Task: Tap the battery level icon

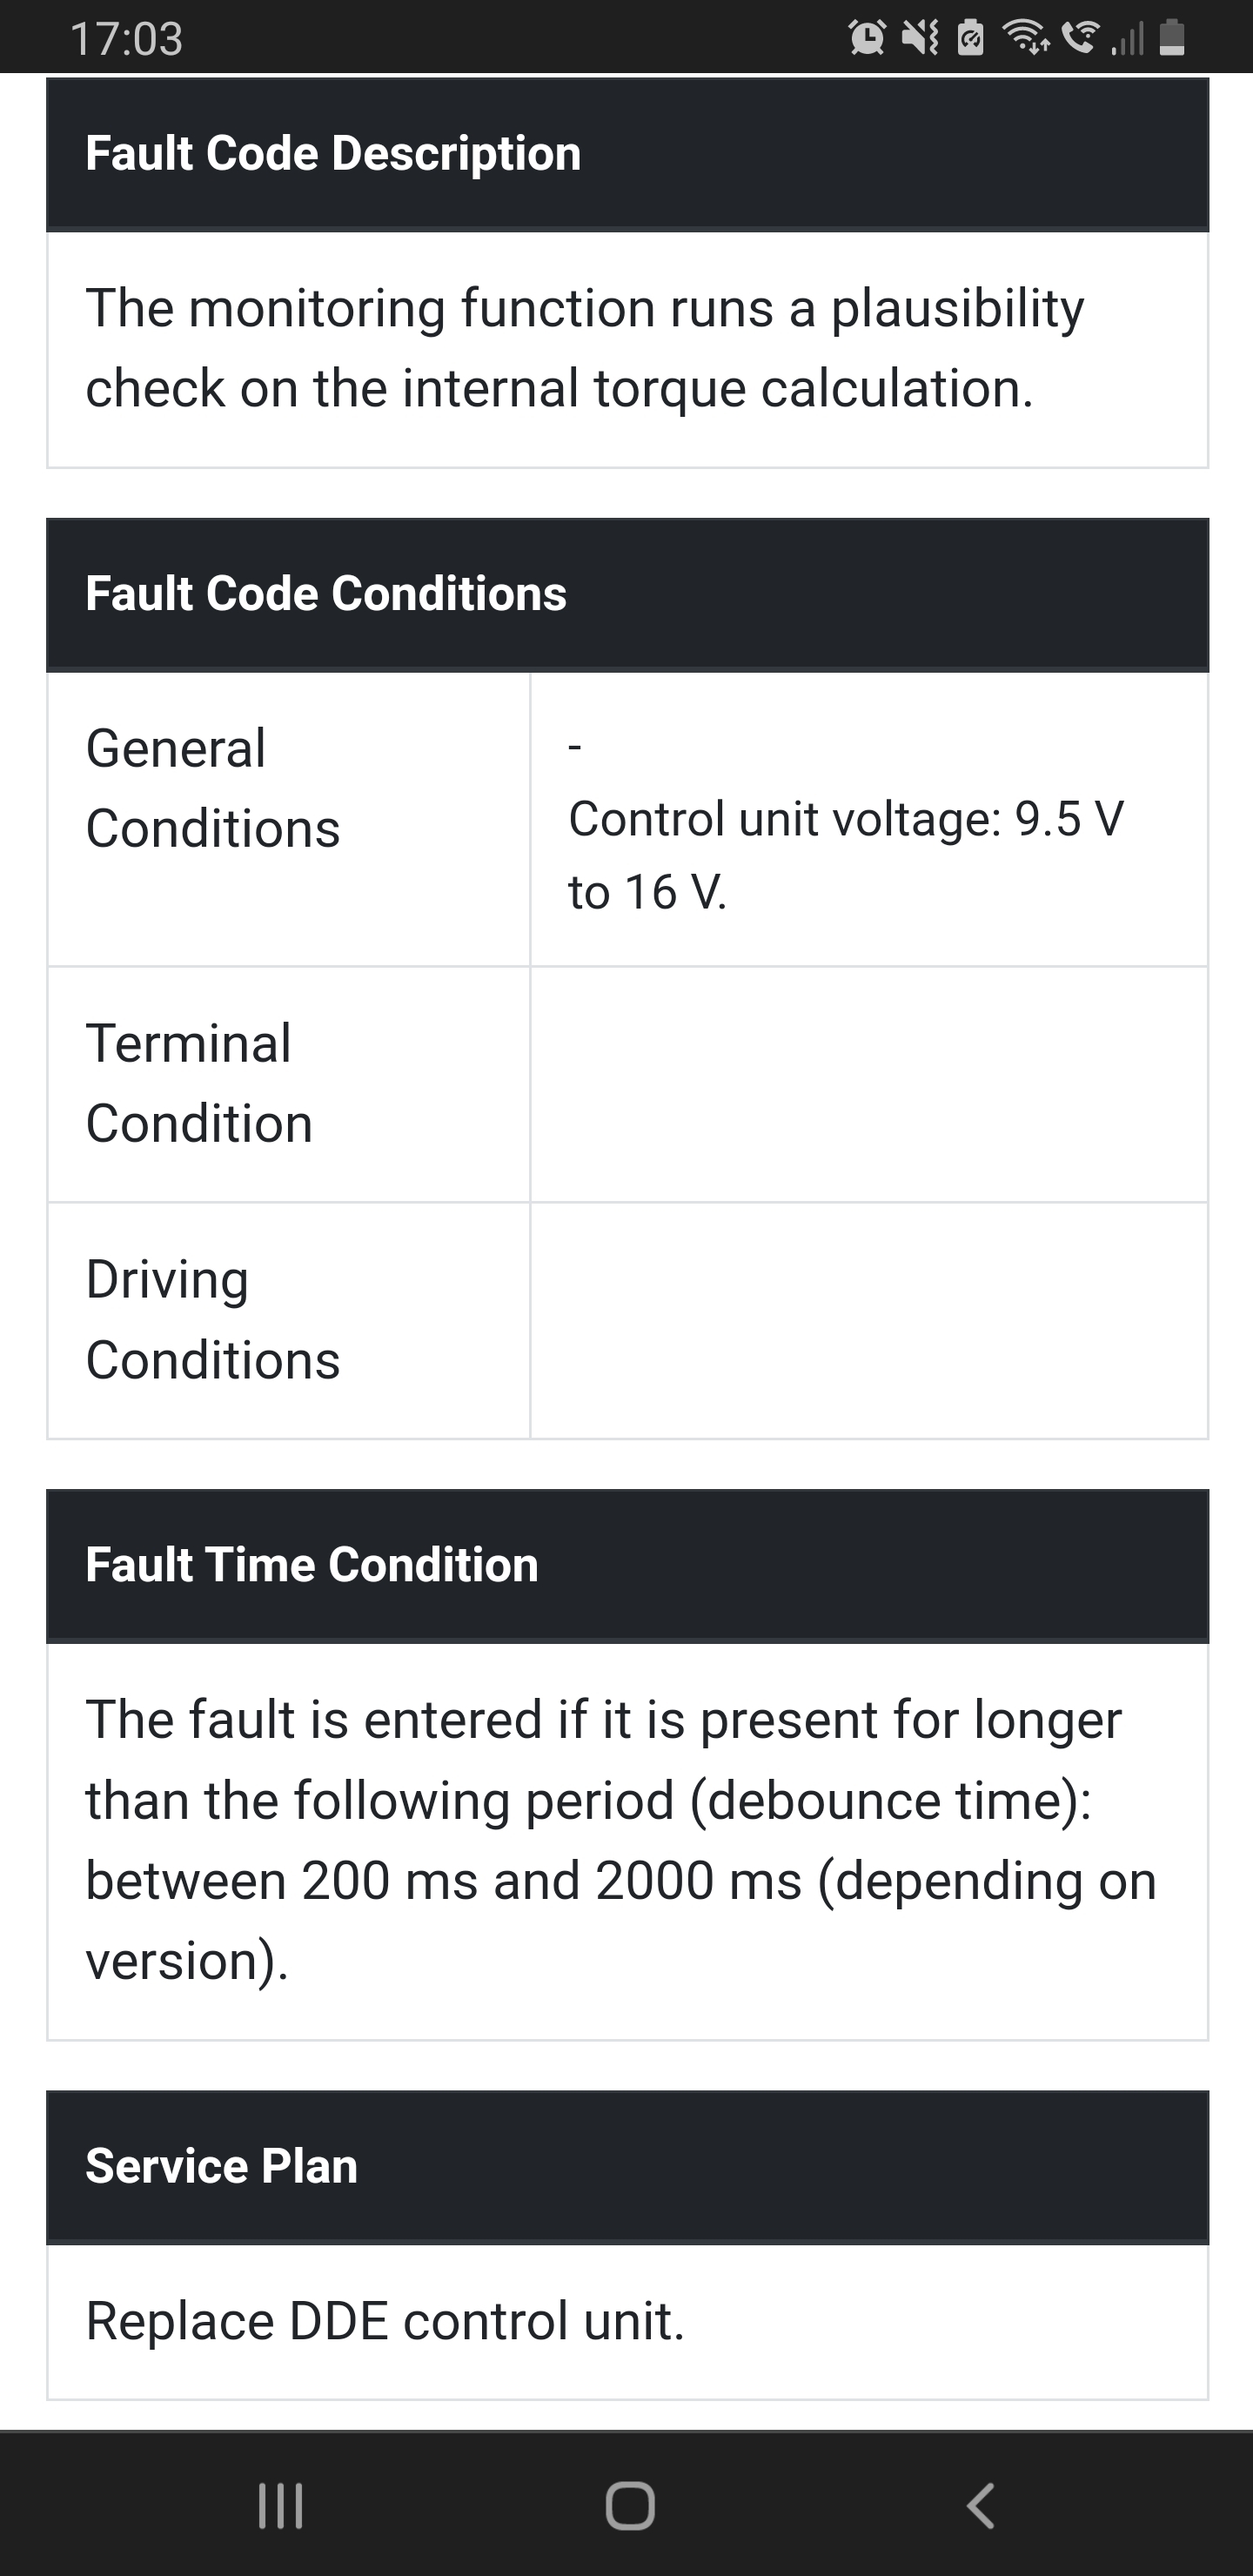Action: pyautogui.click(x=1172, y=38)
